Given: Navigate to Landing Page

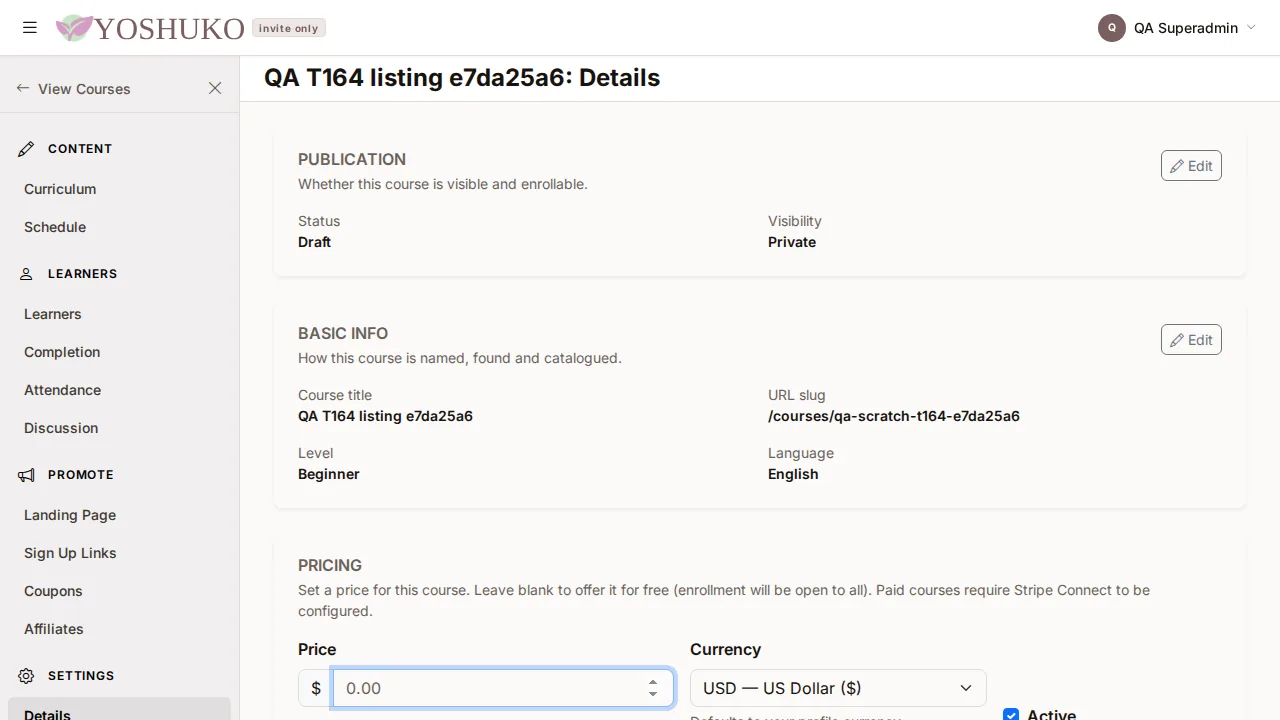Looking at the screenshot, I should coord(70,515).
